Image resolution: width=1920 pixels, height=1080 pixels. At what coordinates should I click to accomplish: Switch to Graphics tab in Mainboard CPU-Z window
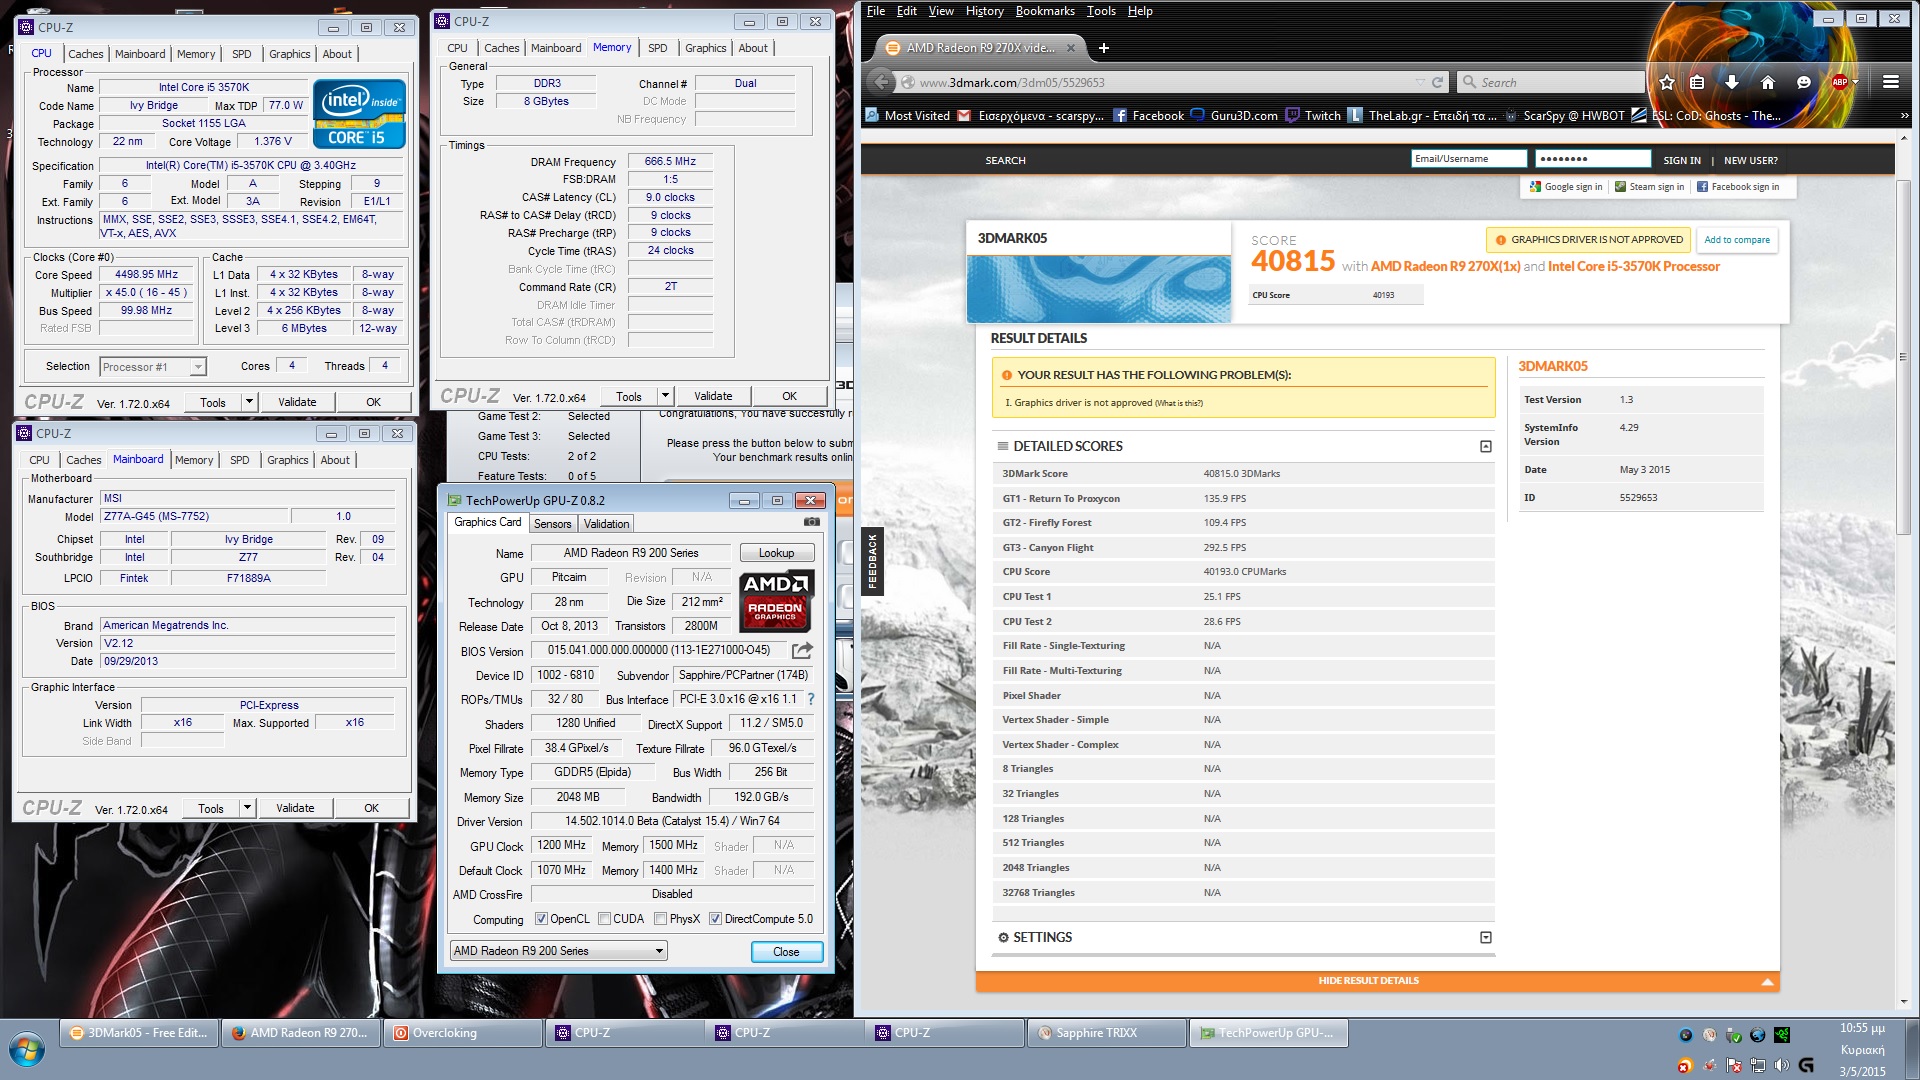click(288, 460)
